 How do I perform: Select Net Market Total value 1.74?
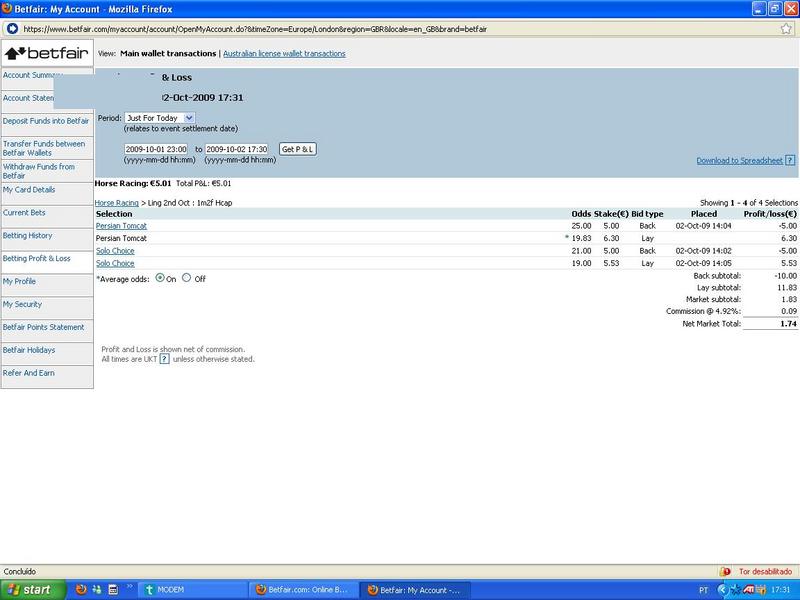tap(789, 323)
